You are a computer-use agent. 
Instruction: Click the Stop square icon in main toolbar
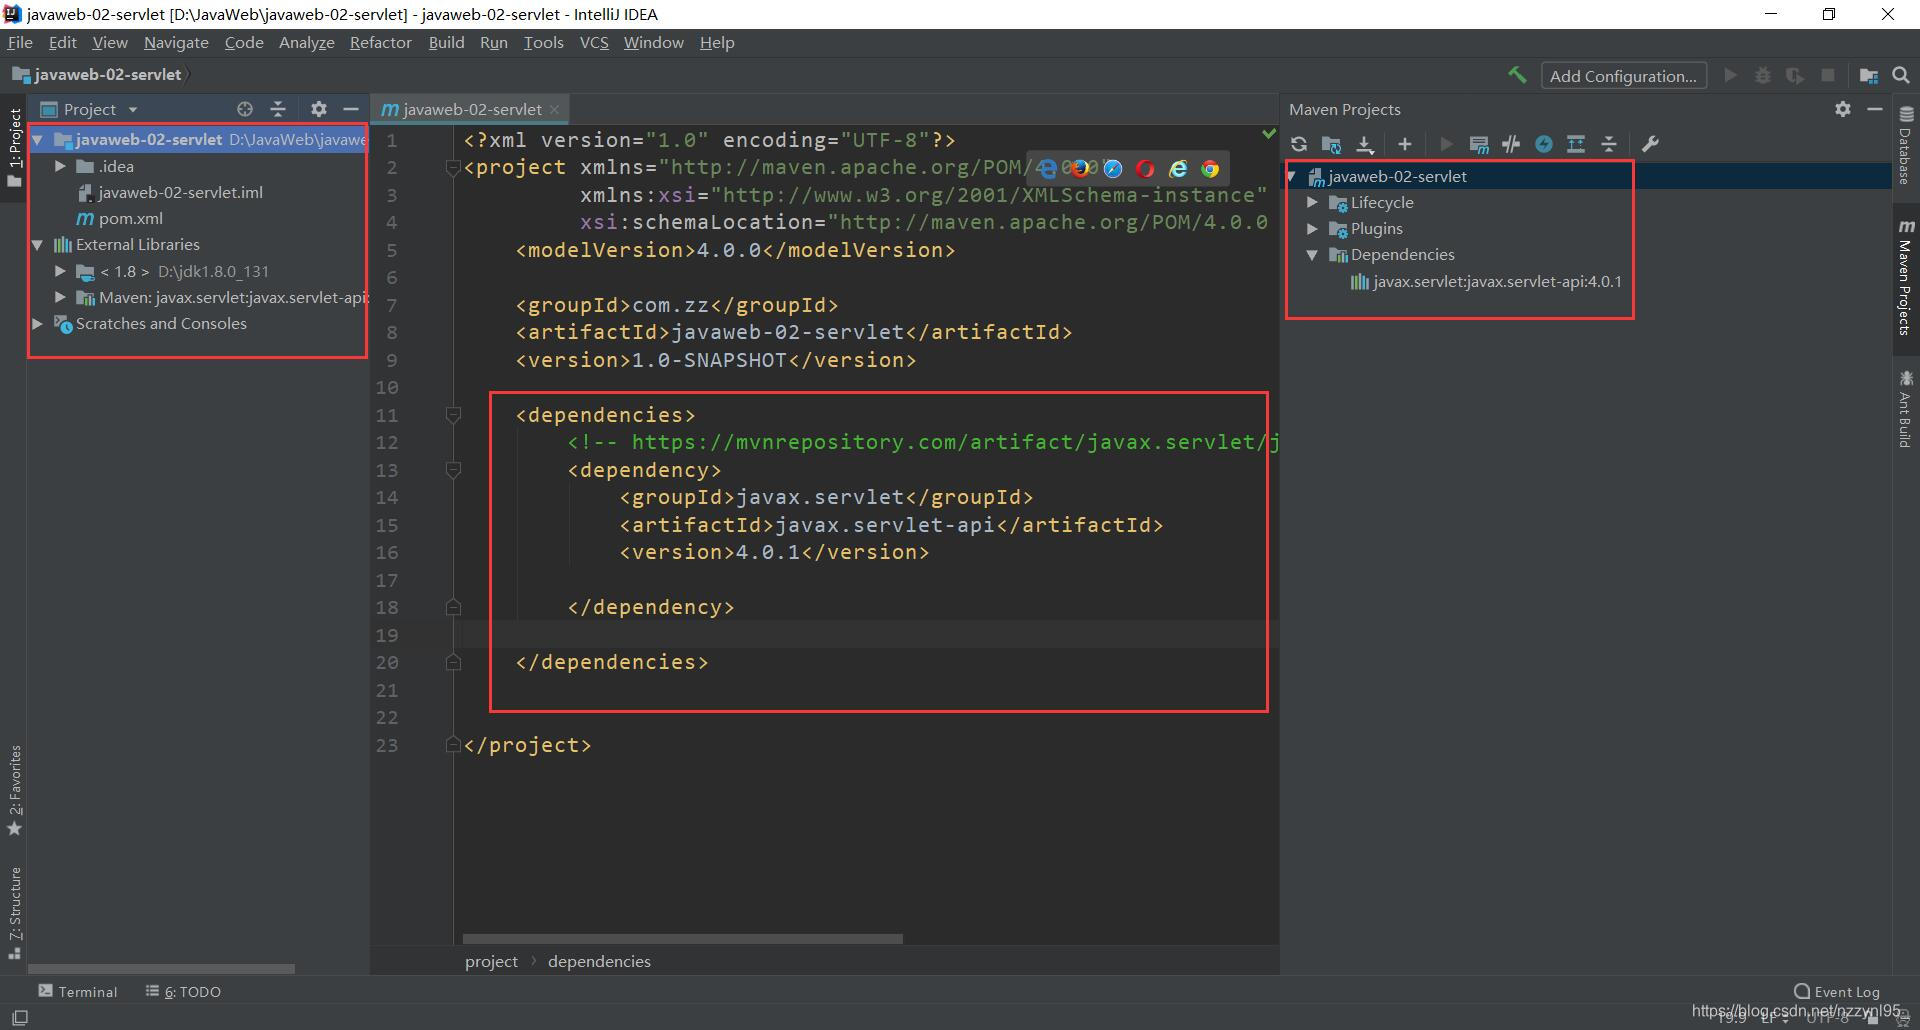point(1828,75)
